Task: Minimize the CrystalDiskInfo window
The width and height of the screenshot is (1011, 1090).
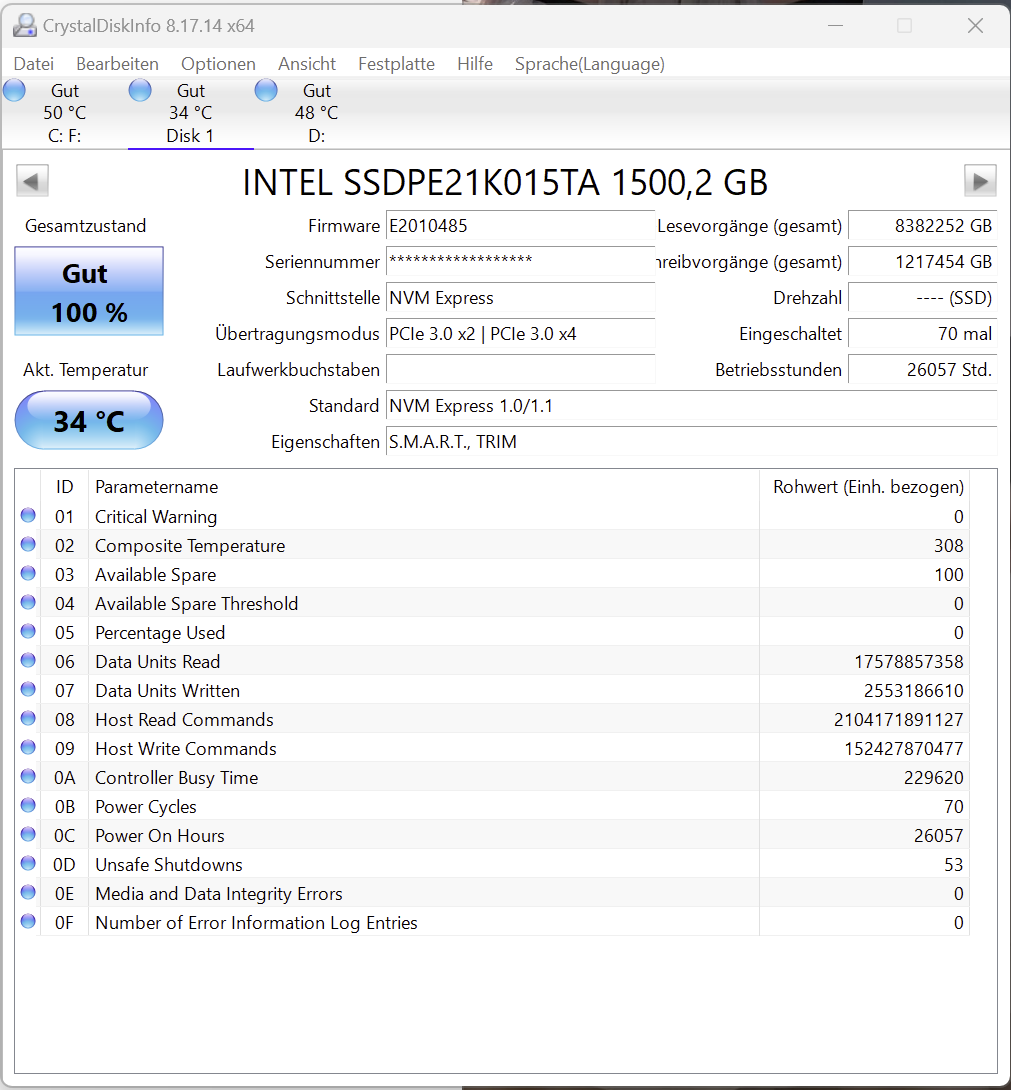Action: click(835, 26)
